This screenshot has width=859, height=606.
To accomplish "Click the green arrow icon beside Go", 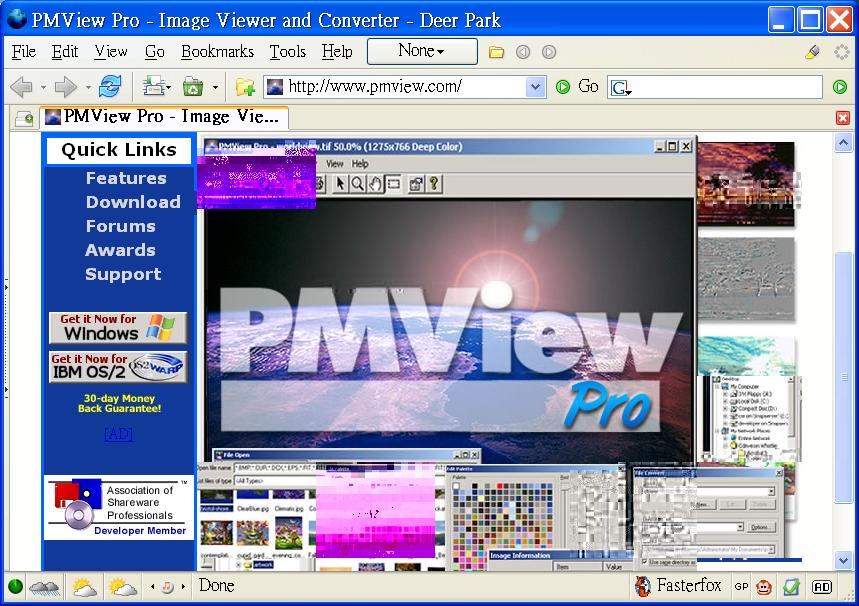I will [x=563, y=87].
